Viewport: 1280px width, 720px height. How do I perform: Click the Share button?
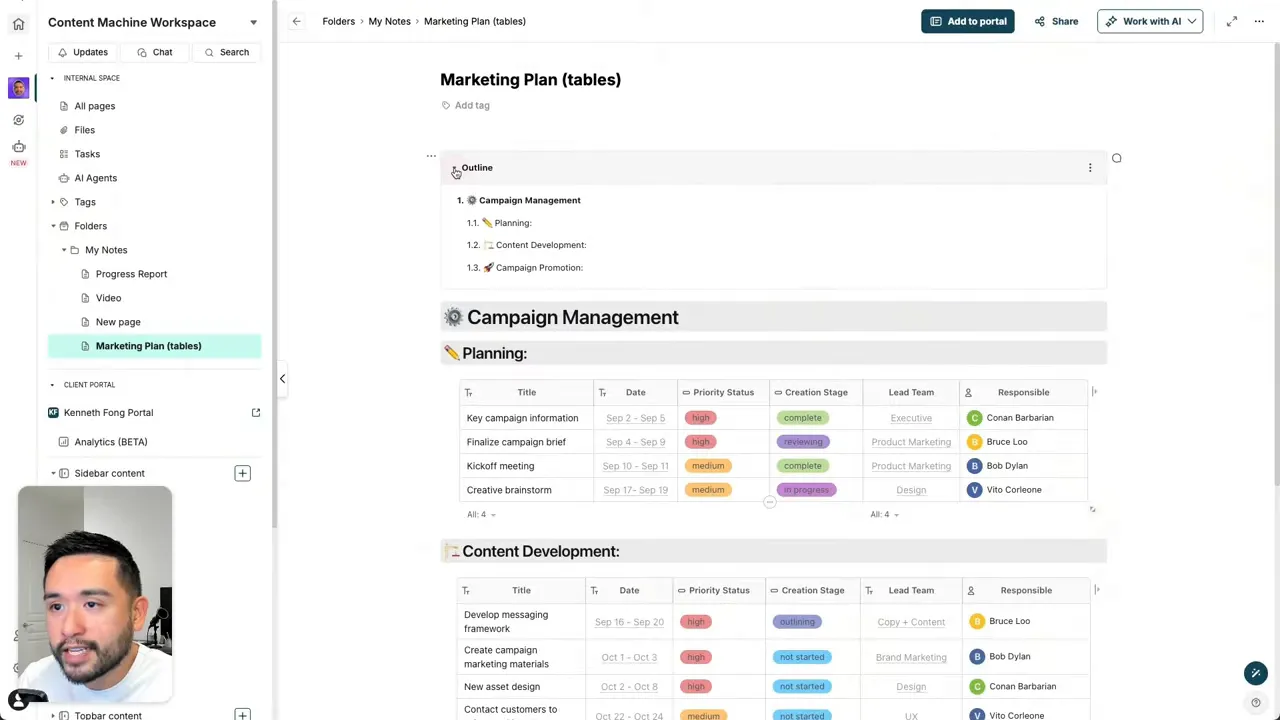(x=1056, y=21)
